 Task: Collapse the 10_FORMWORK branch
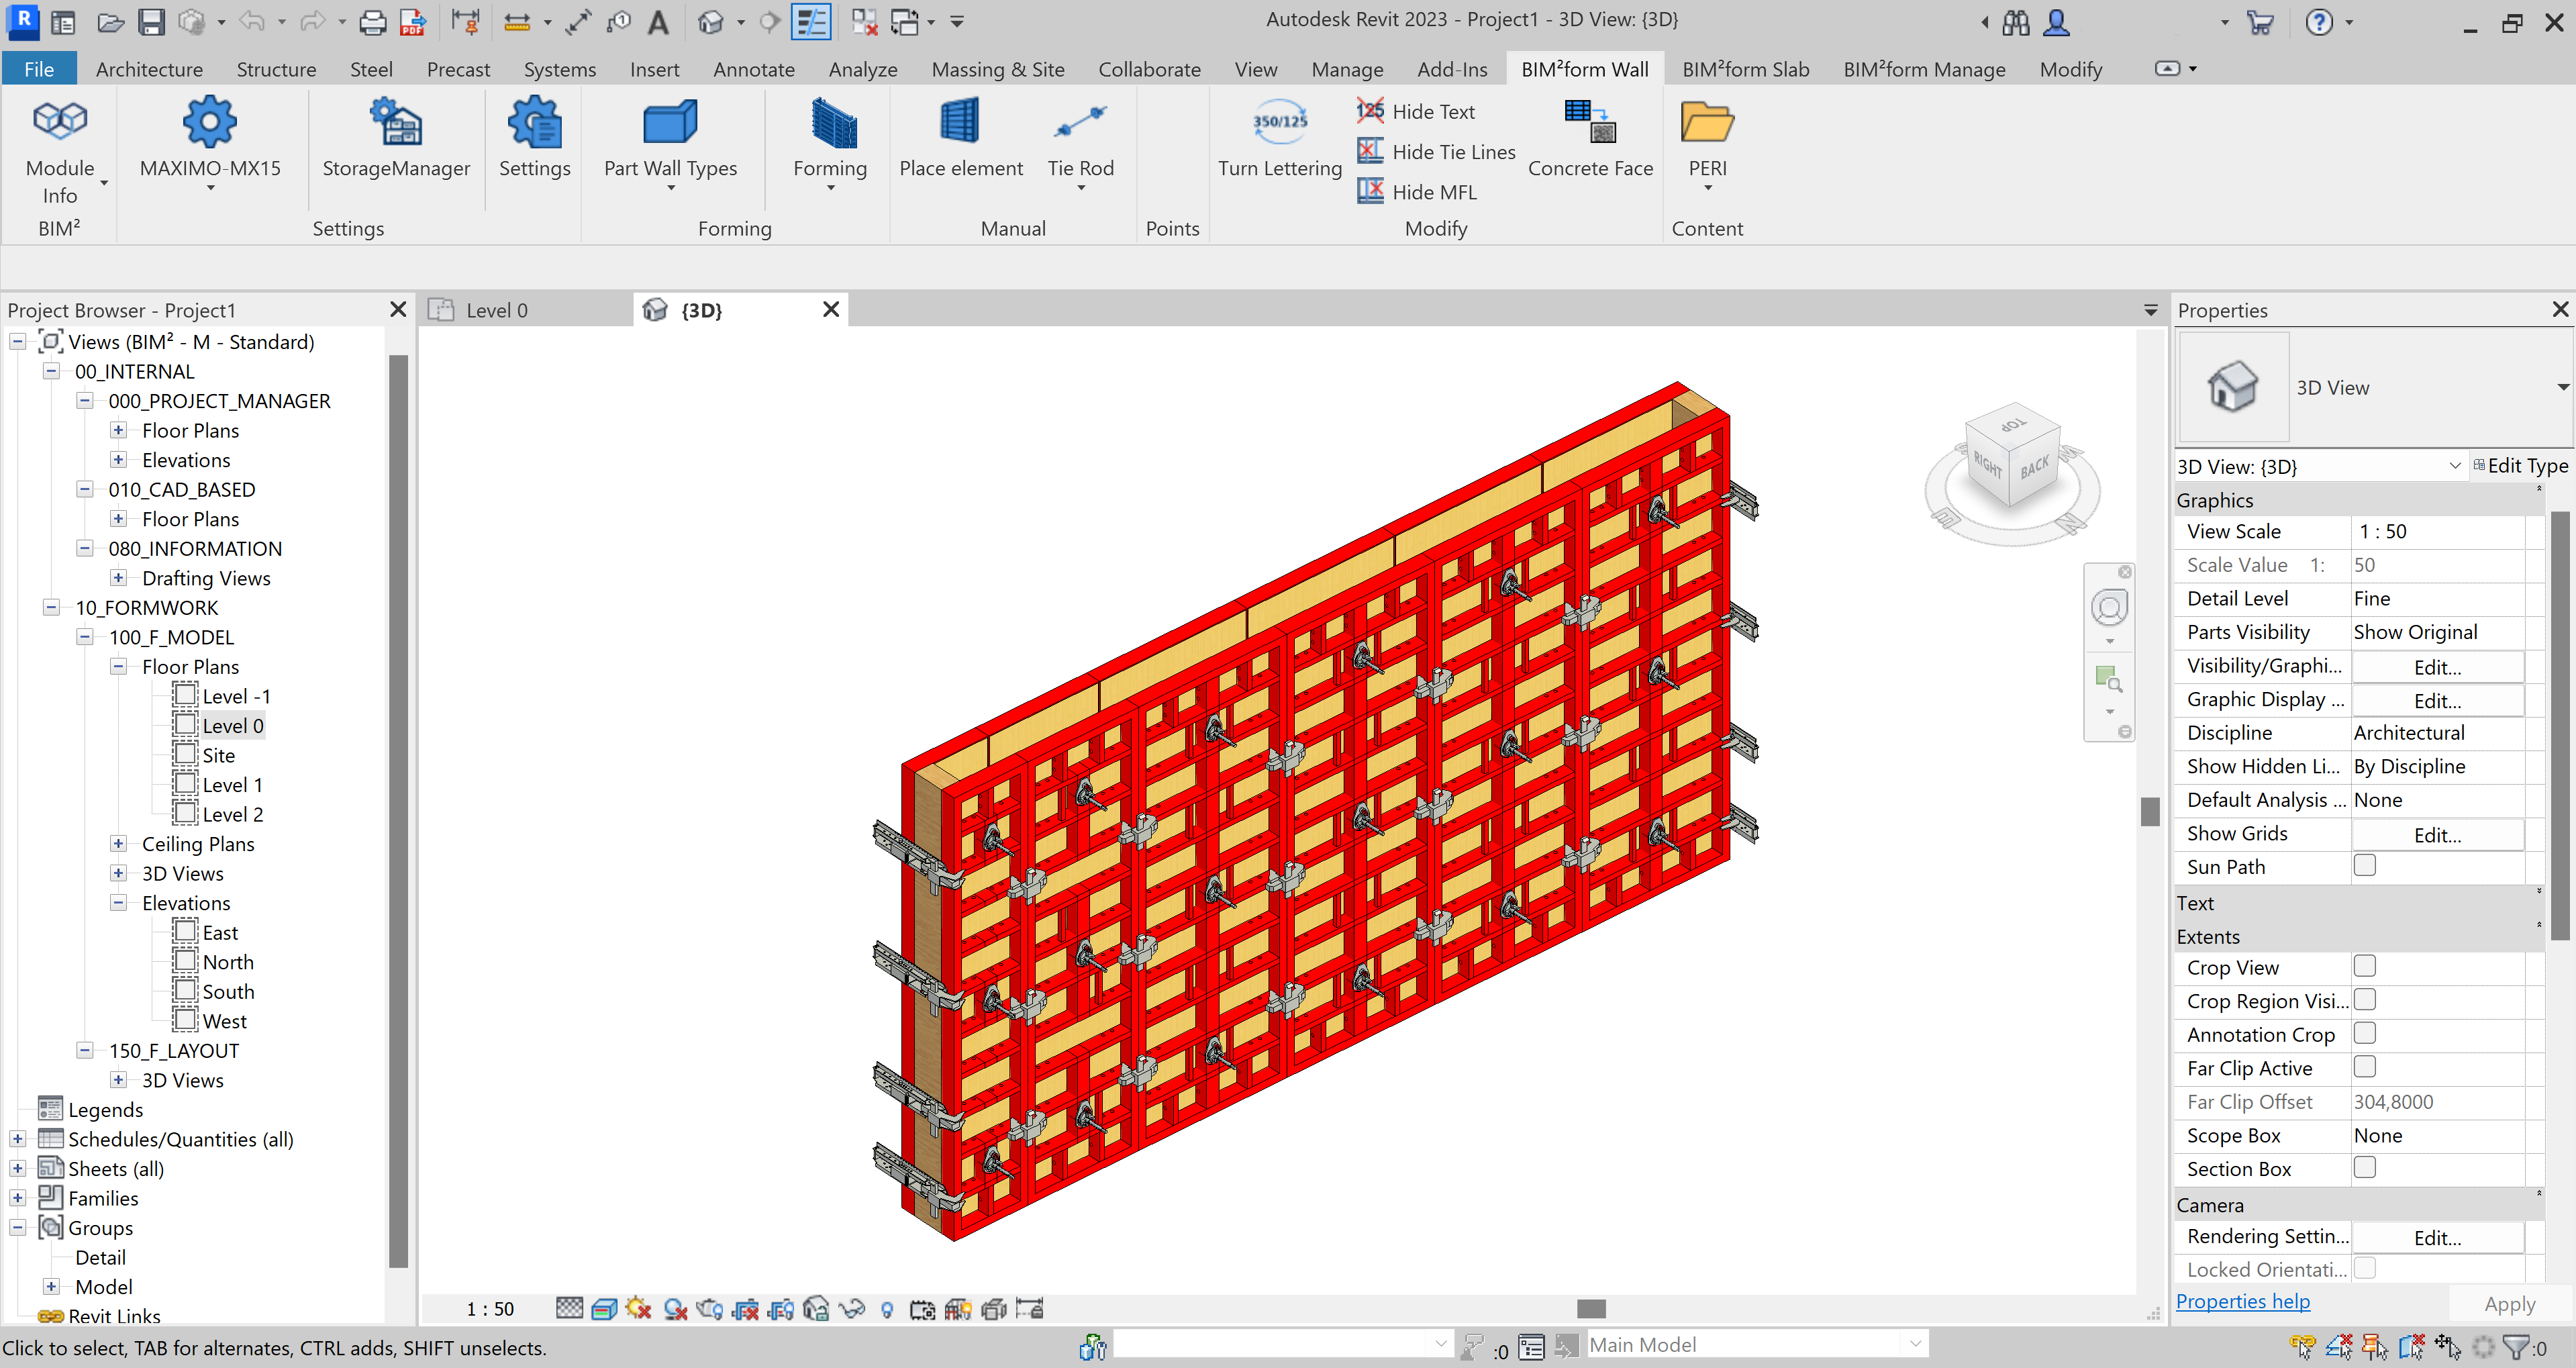pyautogui.click(x=51, y=607)
